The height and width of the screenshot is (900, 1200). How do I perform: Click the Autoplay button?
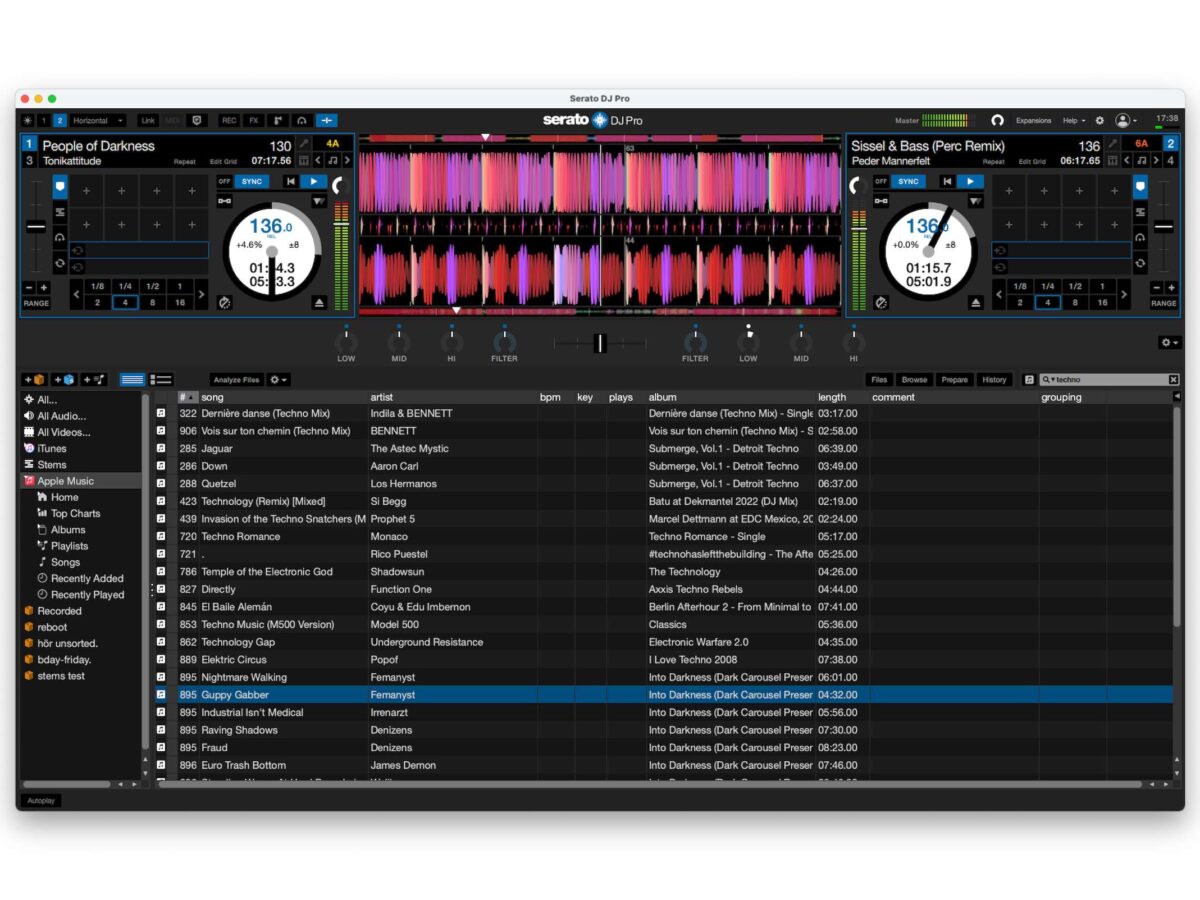coord(41,801)
